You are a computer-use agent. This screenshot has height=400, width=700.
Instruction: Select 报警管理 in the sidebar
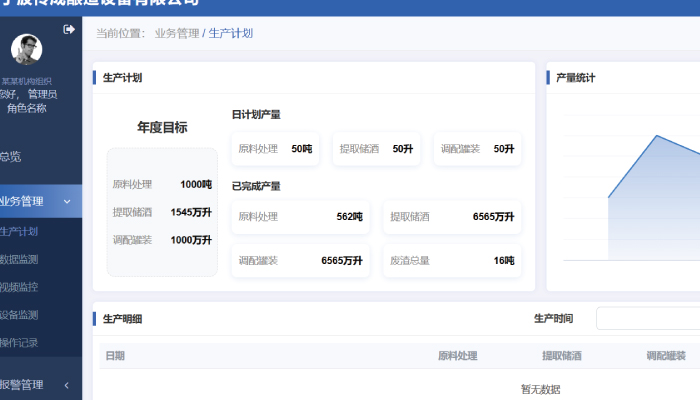[21, 385]
